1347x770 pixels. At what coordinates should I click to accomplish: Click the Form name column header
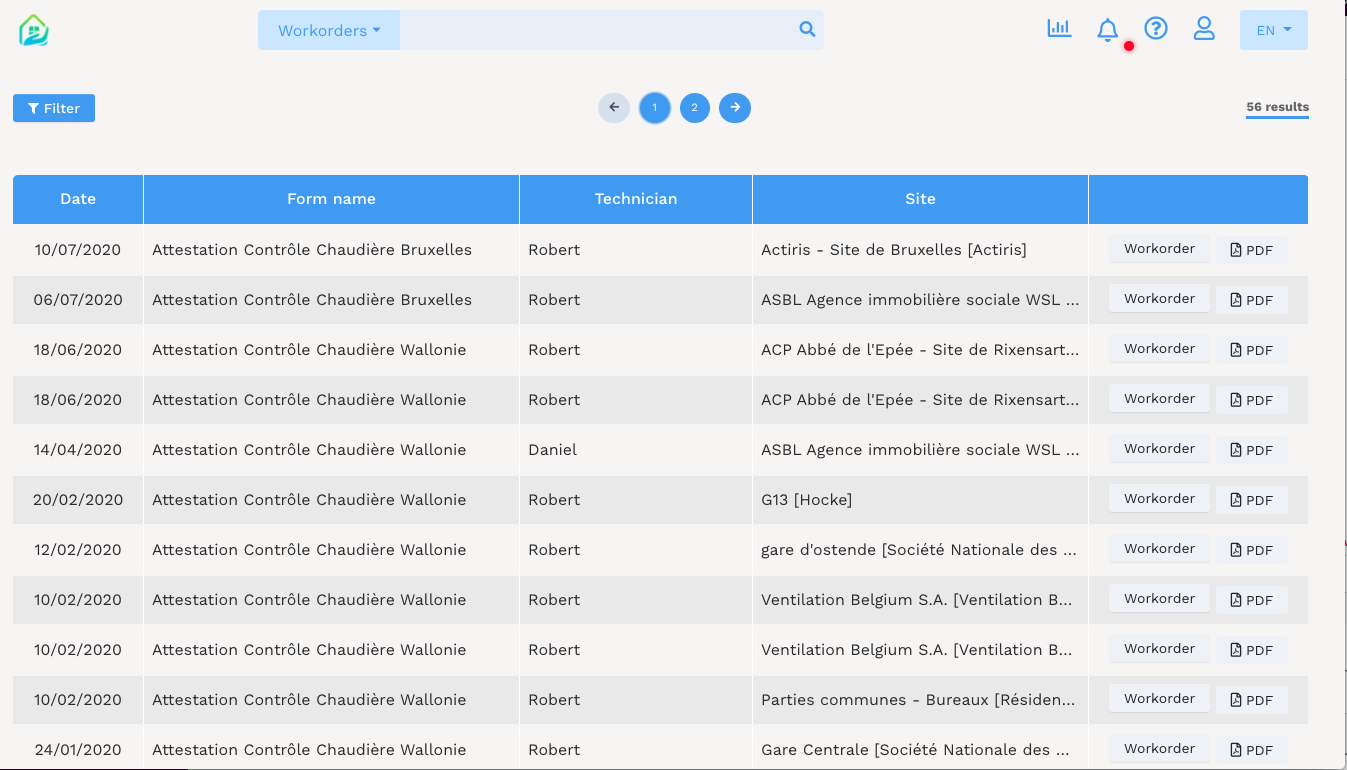331,199
